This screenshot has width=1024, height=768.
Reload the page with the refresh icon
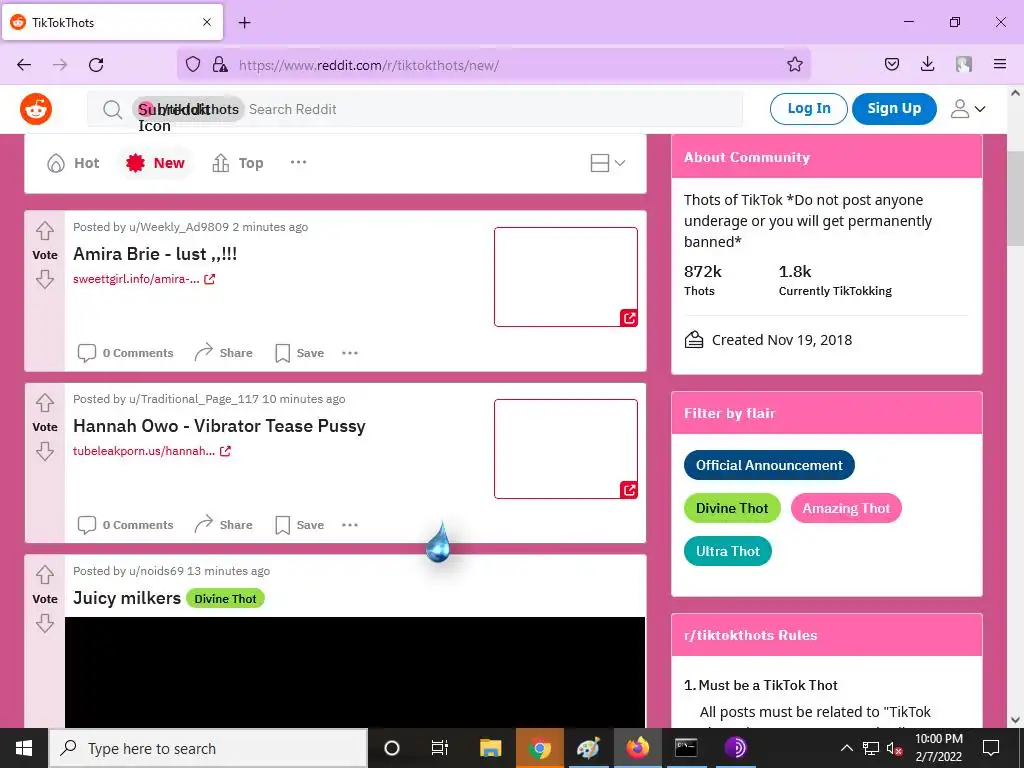(x=96, y=65)
